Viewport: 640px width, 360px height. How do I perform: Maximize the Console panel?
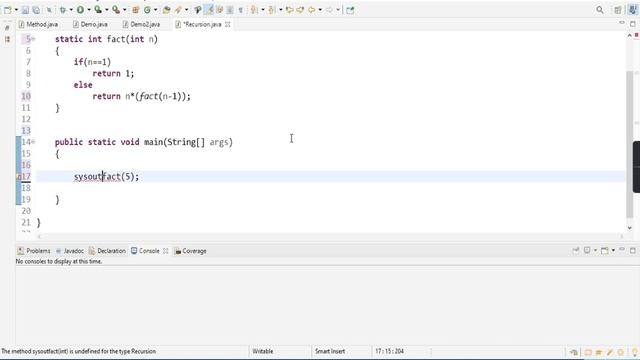[x=633, y=250]
